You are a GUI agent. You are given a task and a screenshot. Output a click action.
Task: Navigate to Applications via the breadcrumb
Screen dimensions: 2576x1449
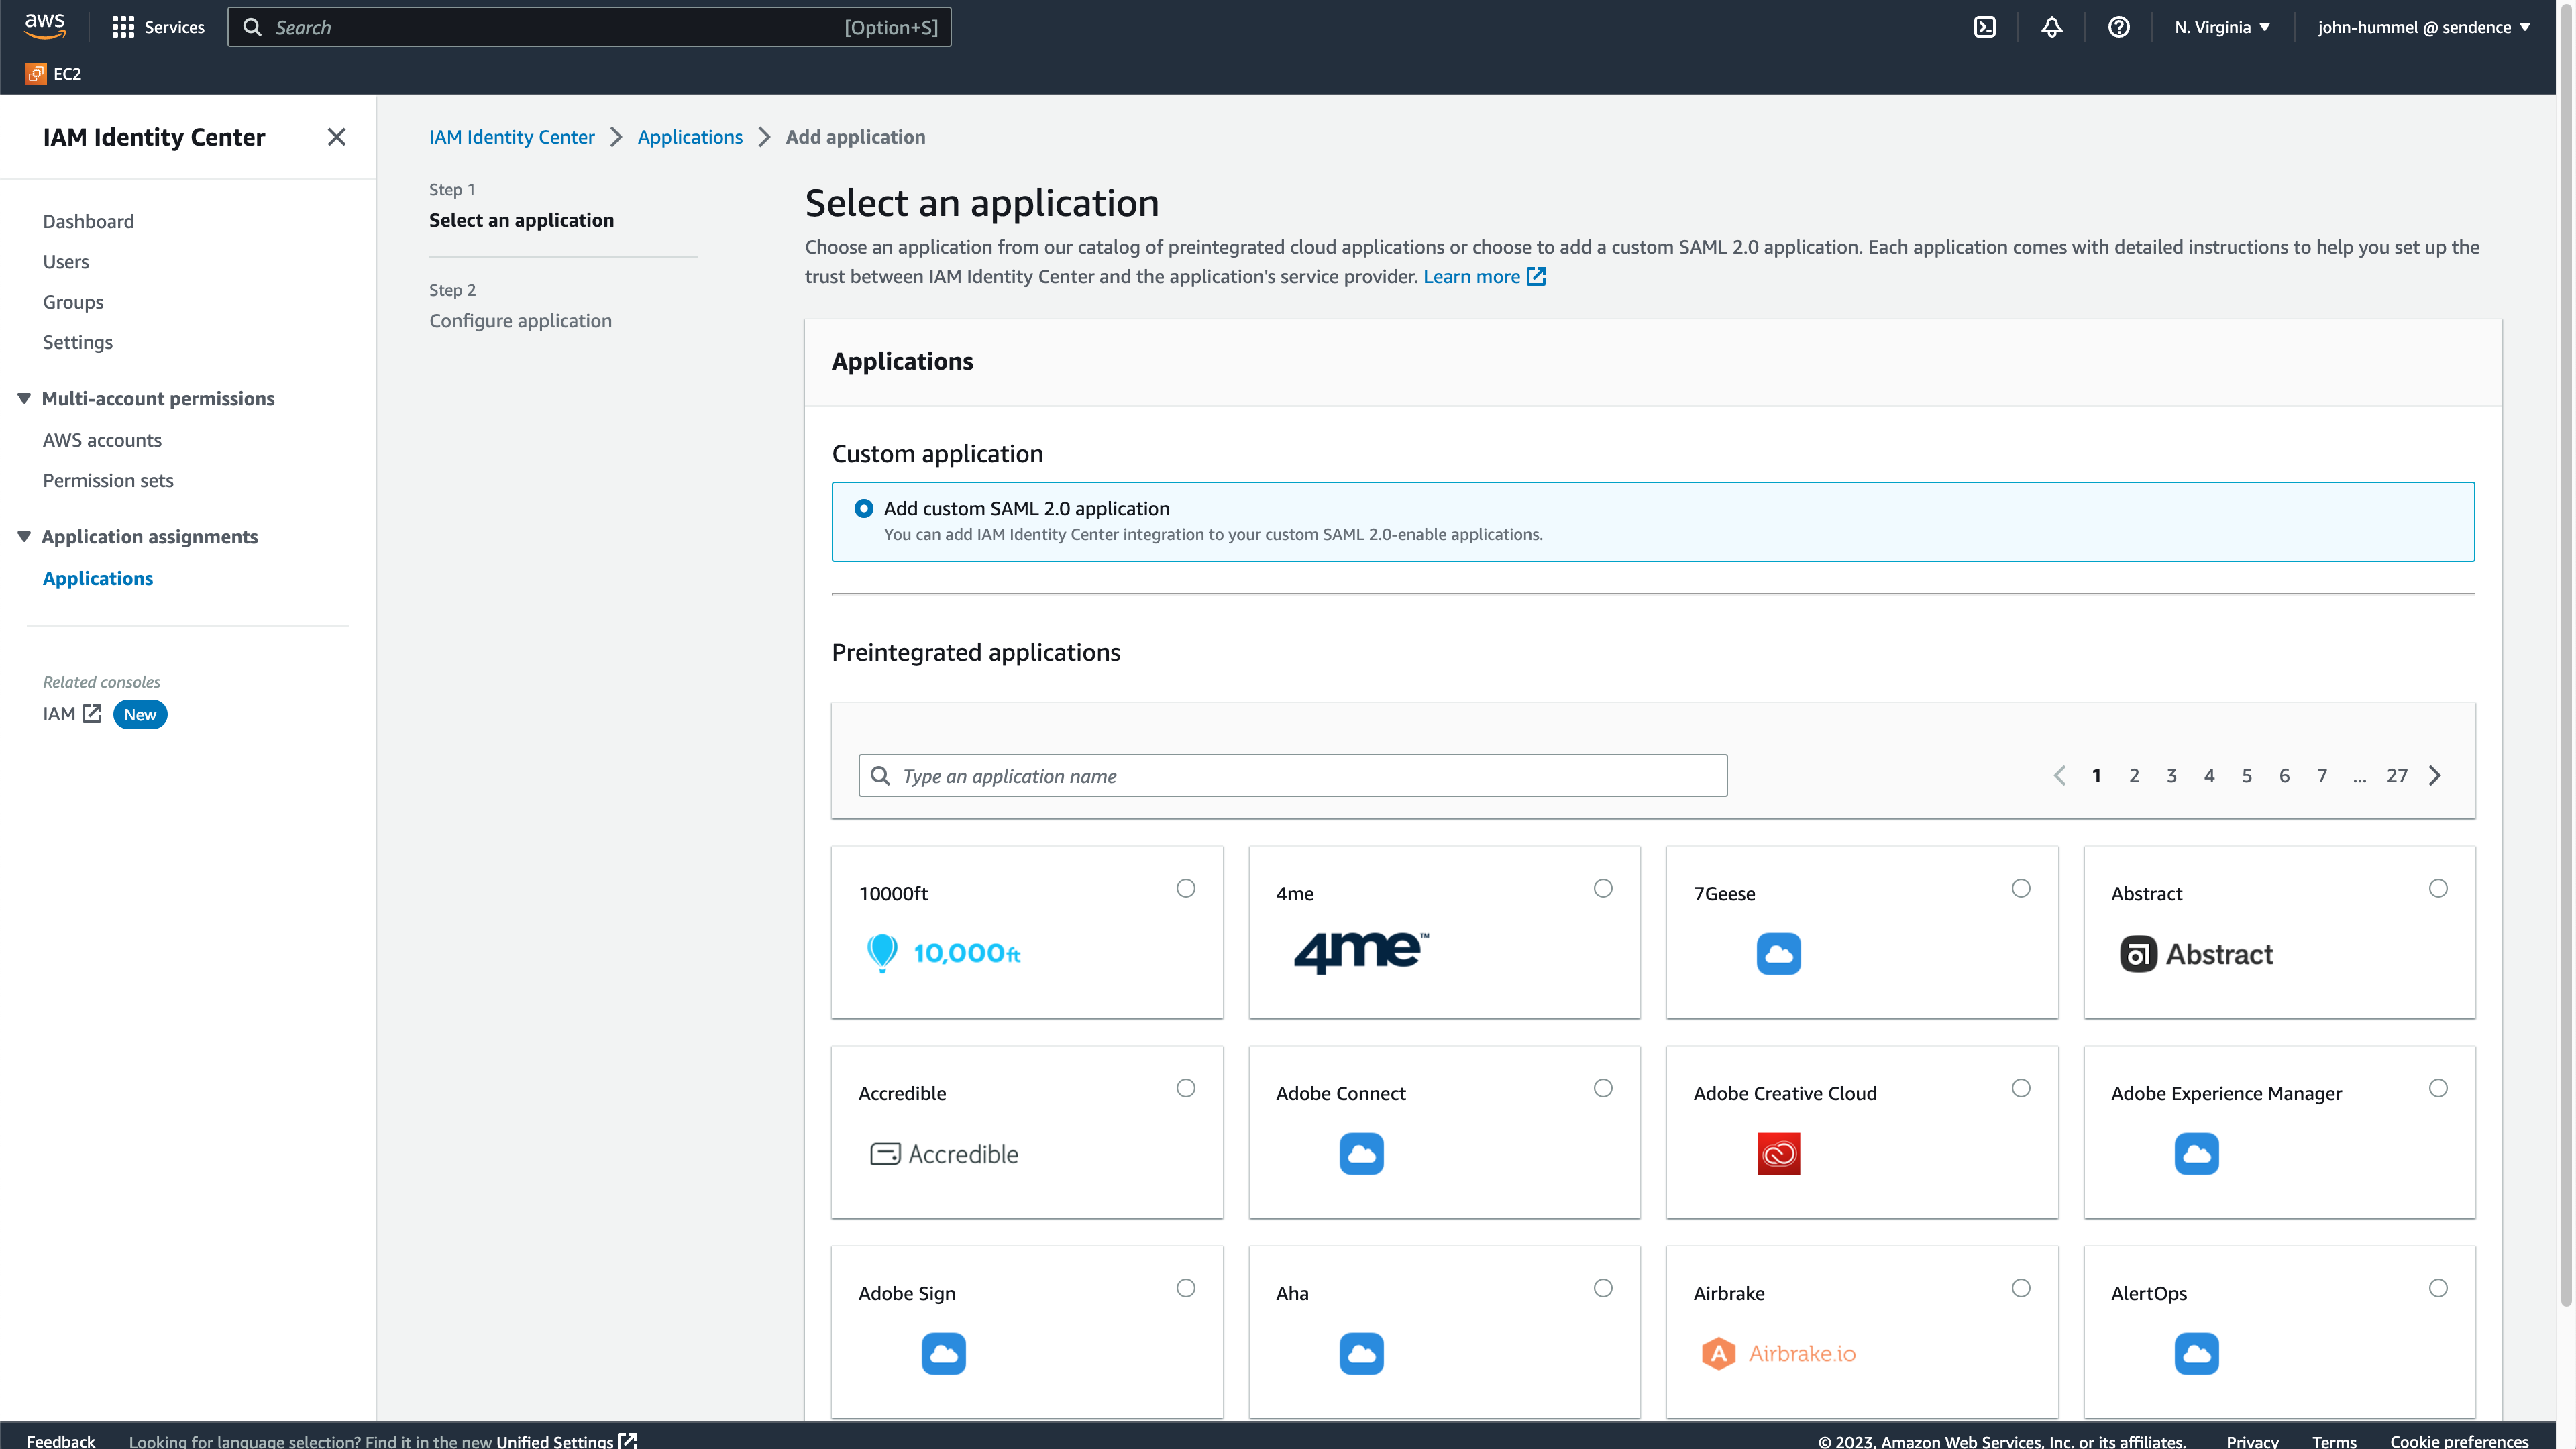click(x=689, y=137)
